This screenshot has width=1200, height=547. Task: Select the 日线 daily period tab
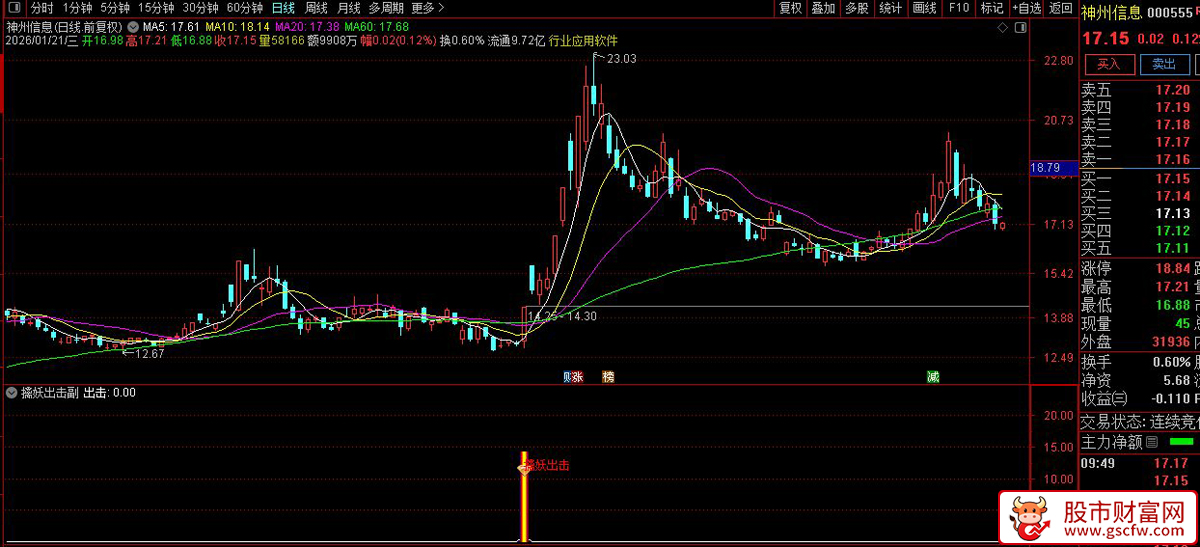click(x=283, y=8)
